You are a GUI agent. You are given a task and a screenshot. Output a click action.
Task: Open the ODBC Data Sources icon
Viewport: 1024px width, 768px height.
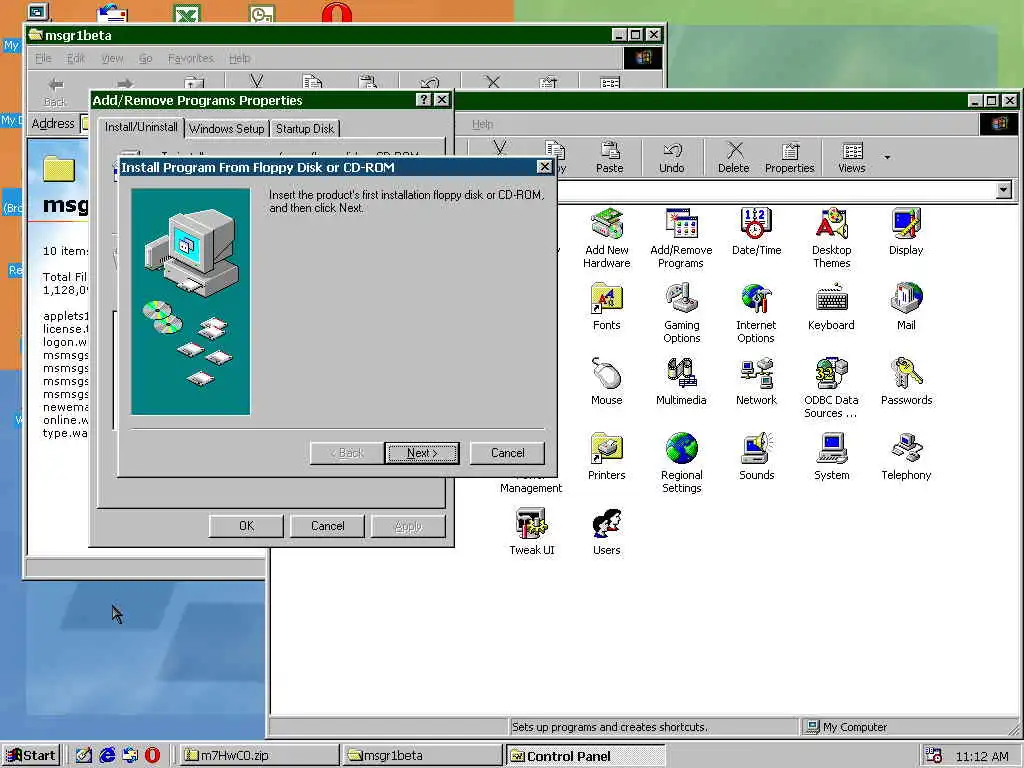(x=831, y=388)
